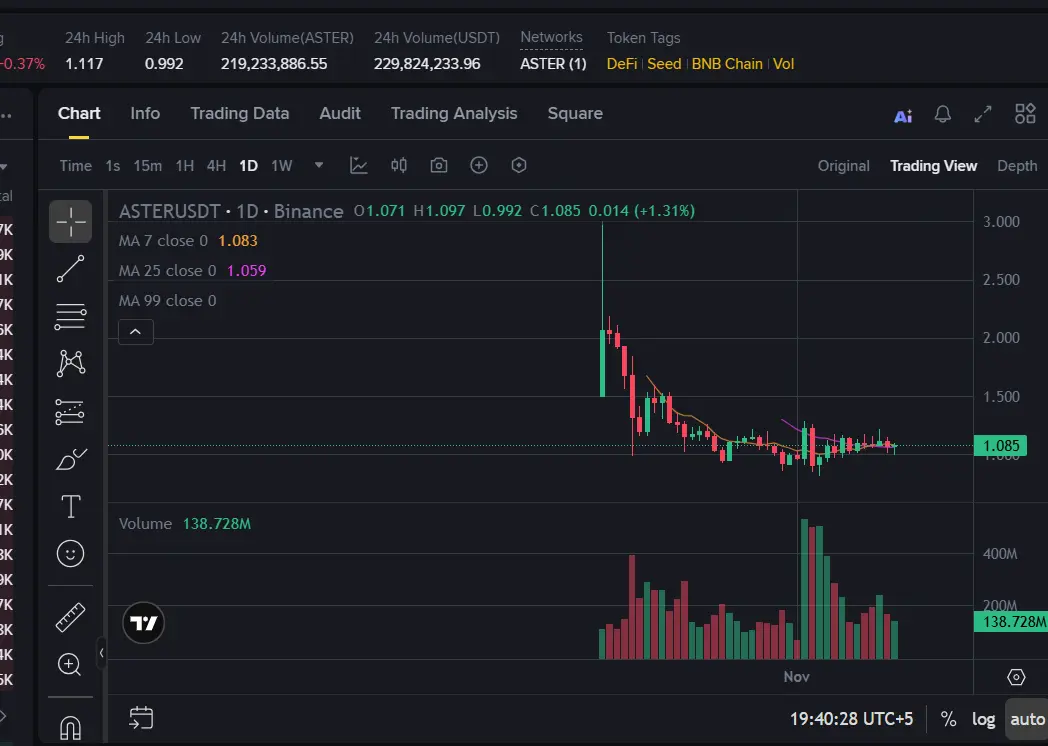Collapse the indicator legend chevron
1048x746 pixels.
point(136,332)
